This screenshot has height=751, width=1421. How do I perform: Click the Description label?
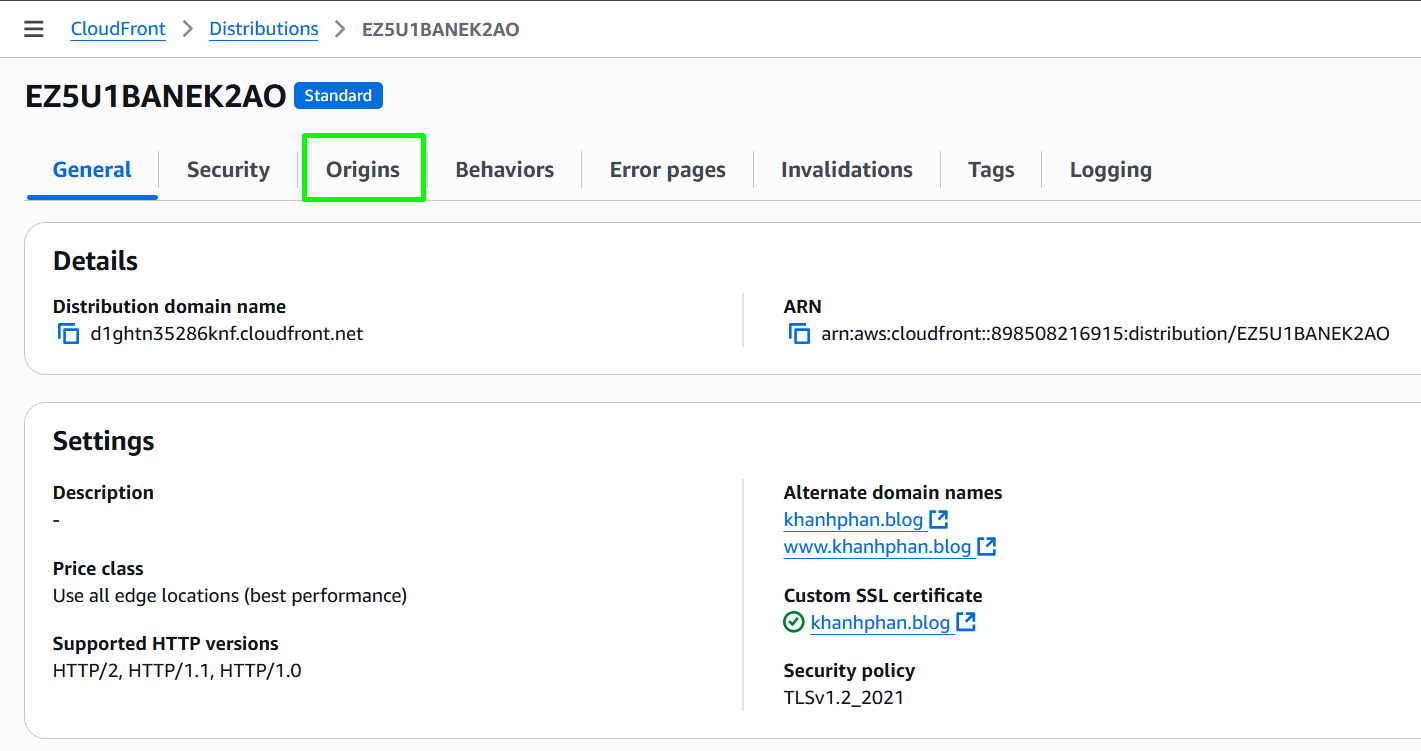coord(103,493)
